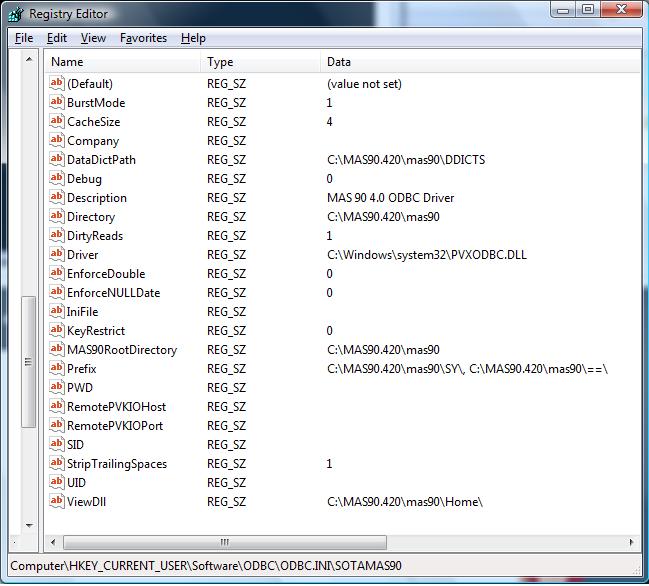
Task: Click the string icon beside UID
Action: pyautogui.click(x=57, y=483)
